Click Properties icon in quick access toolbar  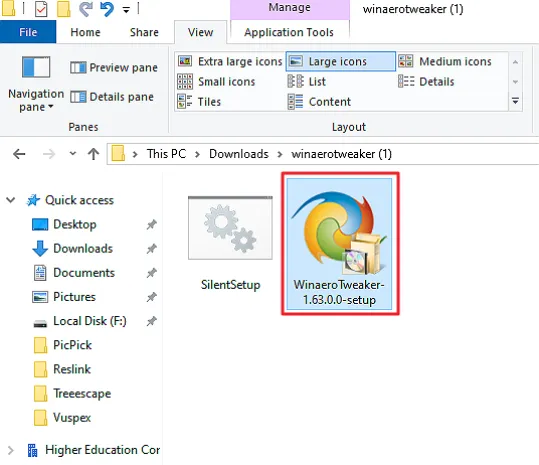click(x=41, y=9)
